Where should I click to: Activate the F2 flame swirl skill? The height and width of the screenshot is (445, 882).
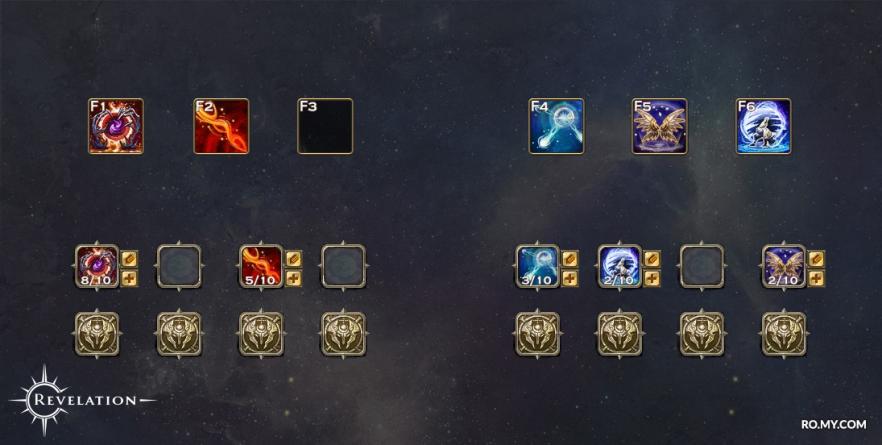221,126
